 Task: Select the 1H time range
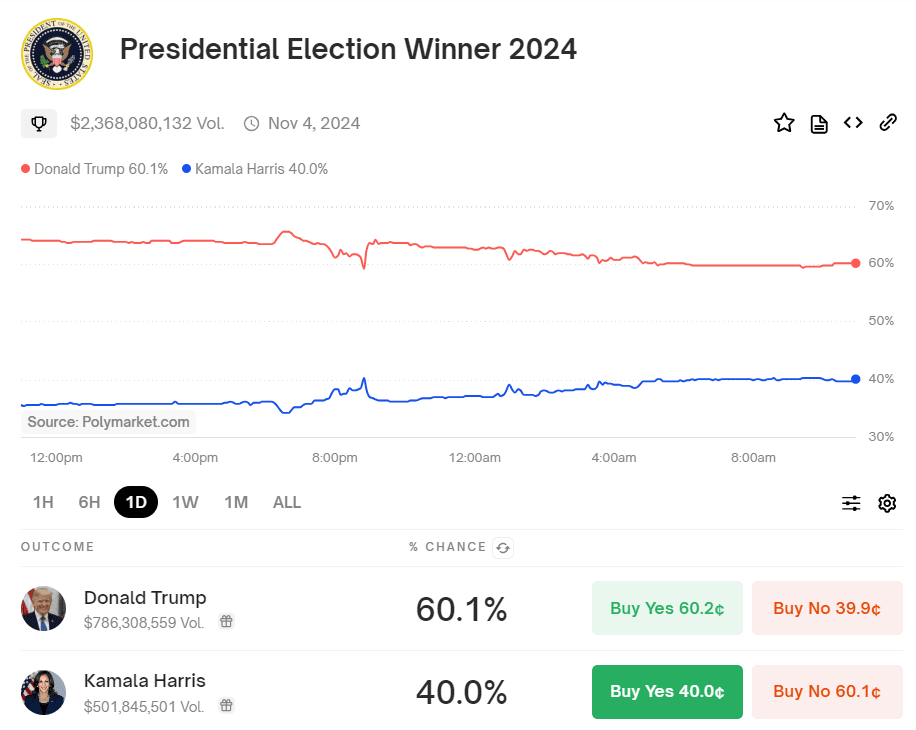[x=43, y=502]
